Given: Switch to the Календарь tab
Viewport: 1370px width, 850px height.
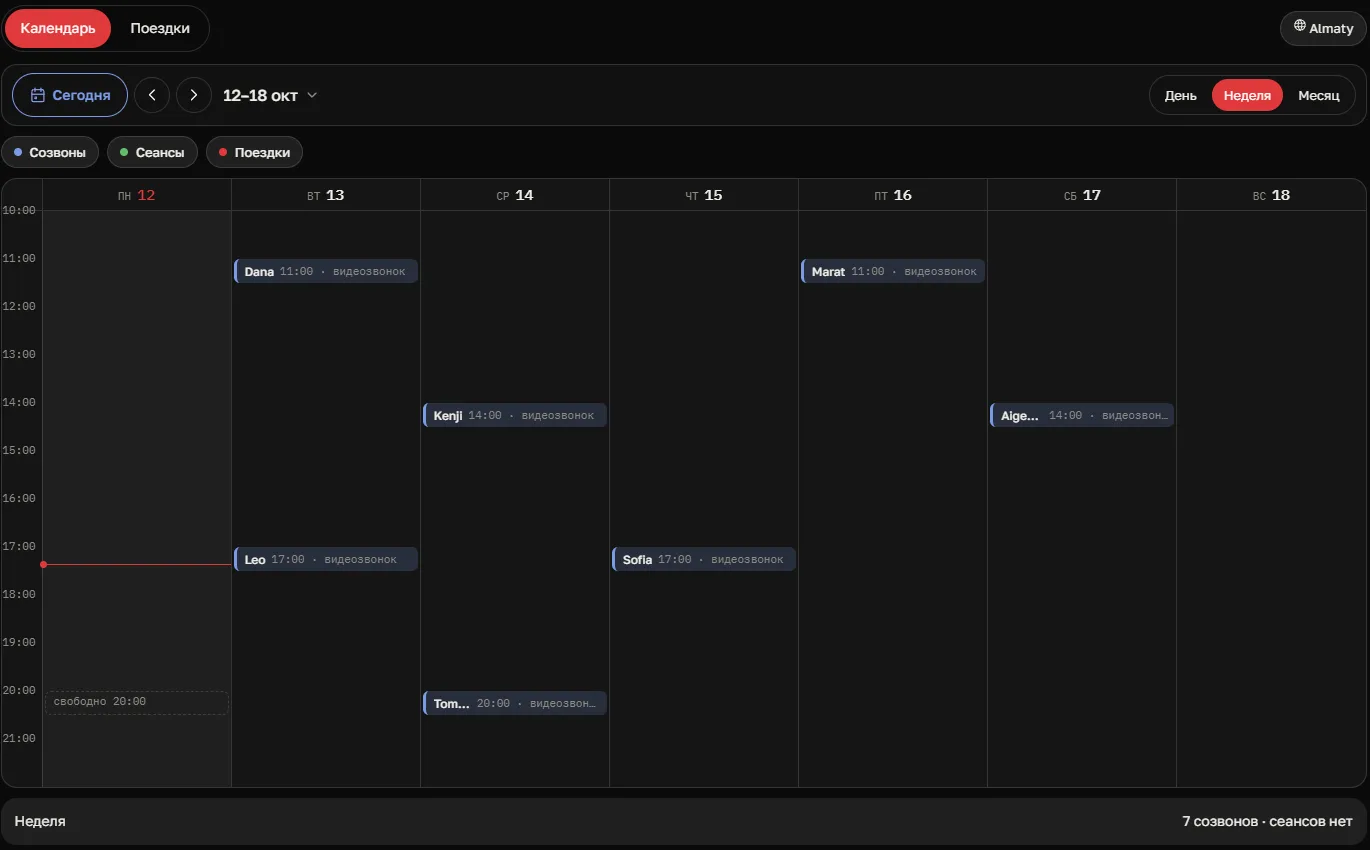Looking at the screenshot, I should click(x=58, y=28).
